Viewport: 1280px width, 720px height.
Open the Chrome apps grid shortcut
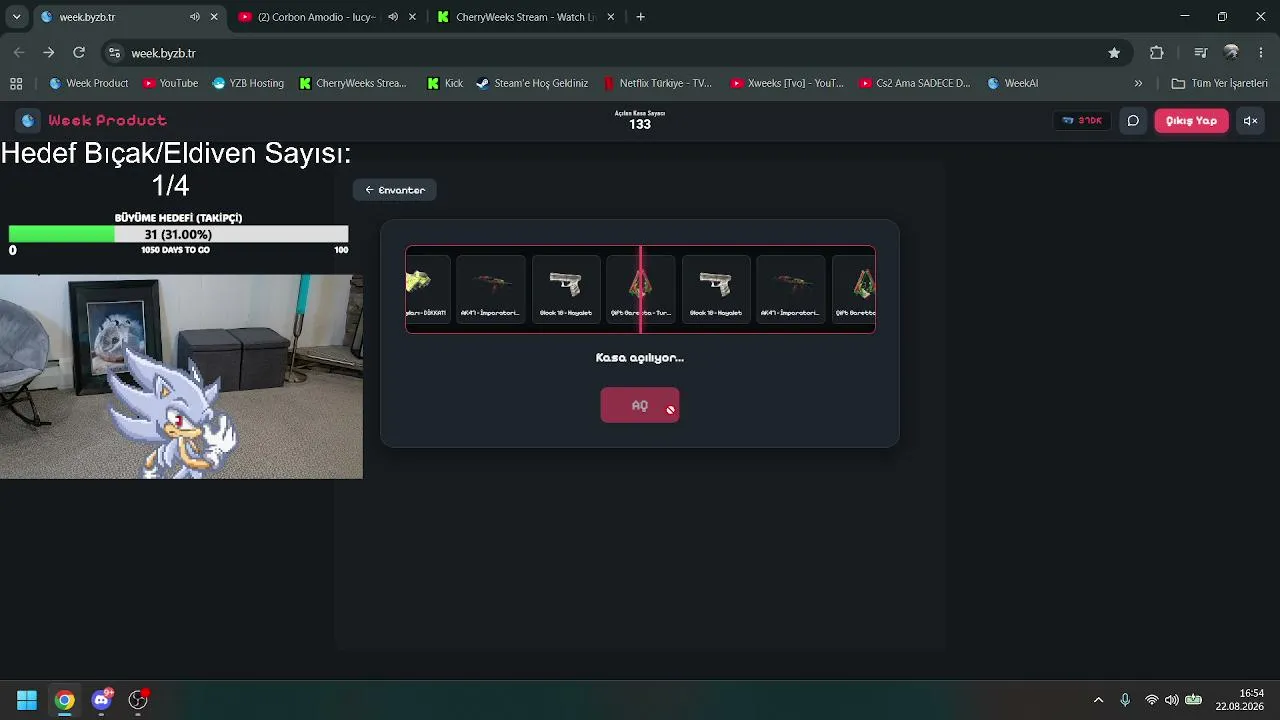coord(16,83)
